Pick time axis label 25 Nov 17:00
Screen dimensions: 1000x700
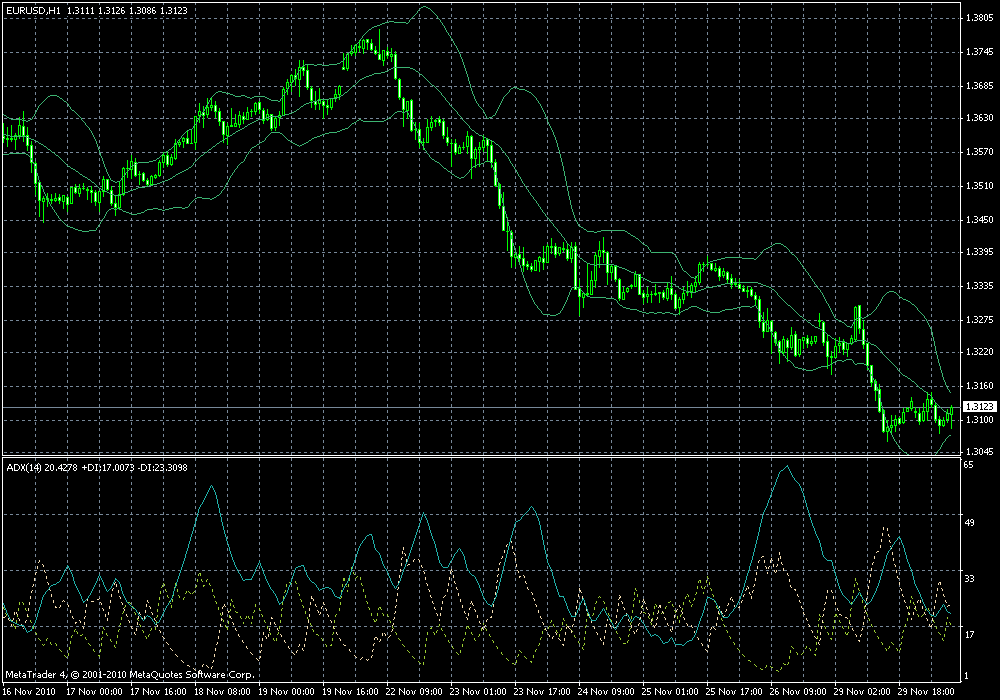734,692
